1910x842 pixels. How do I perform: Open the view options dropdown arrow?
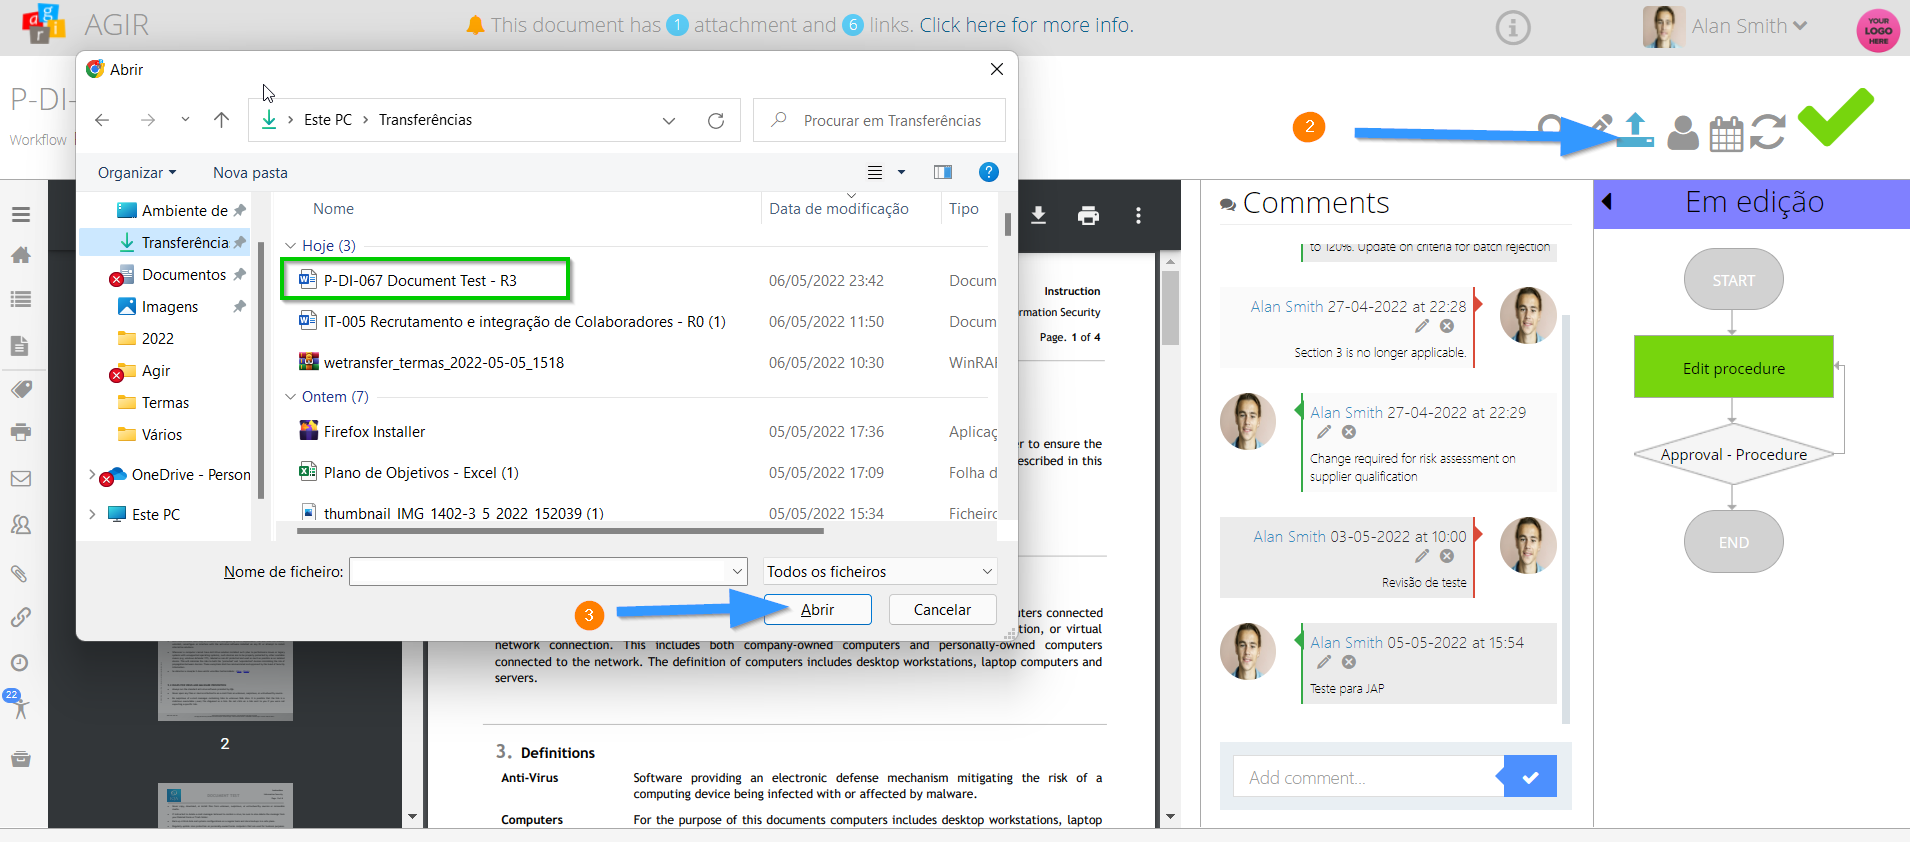(x=901, y=172)
